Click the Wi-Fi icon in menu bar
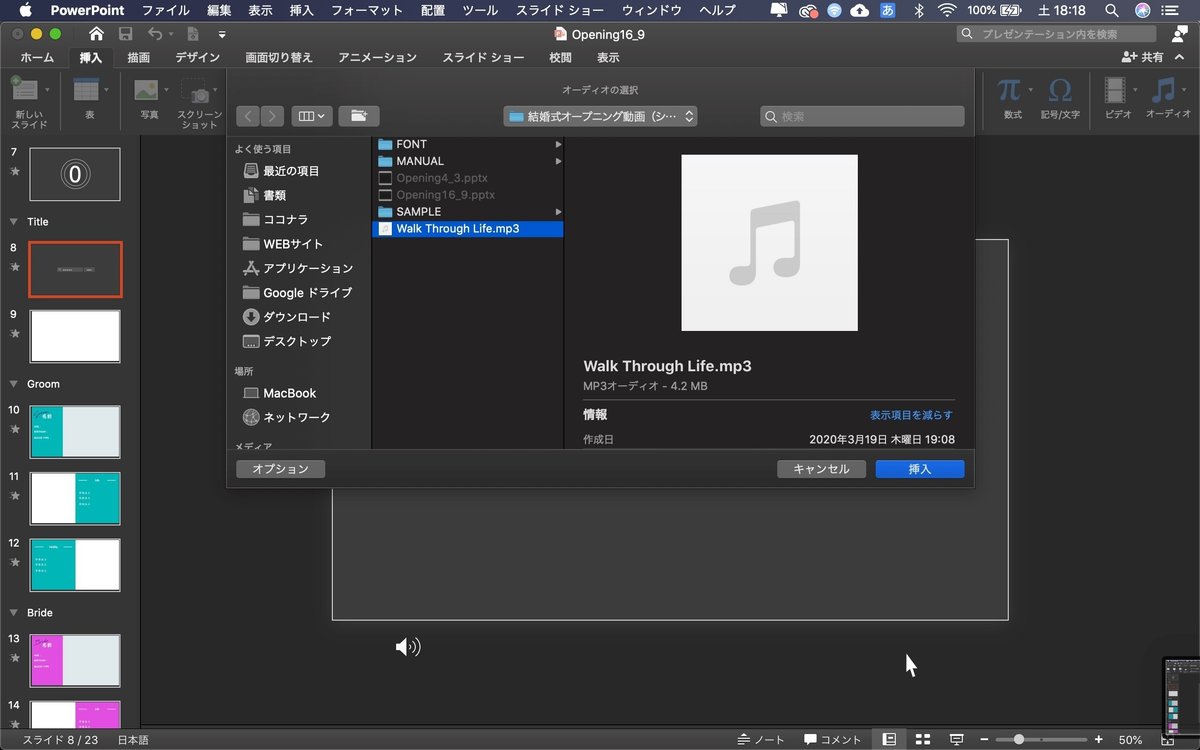The image size is (1200, 750). click(946, 10)
